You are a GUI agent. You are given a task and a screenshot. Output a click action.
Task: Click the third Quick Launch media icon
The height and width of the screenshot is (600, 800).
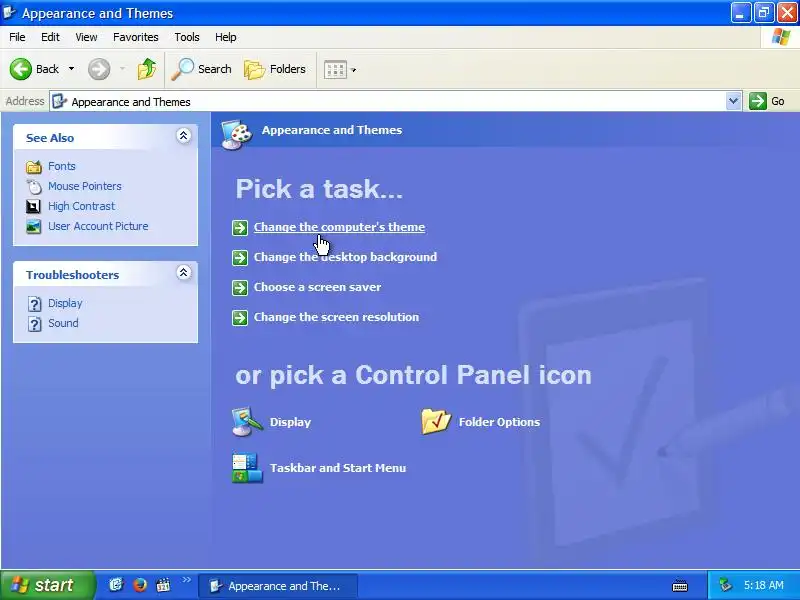pos(163,585)
